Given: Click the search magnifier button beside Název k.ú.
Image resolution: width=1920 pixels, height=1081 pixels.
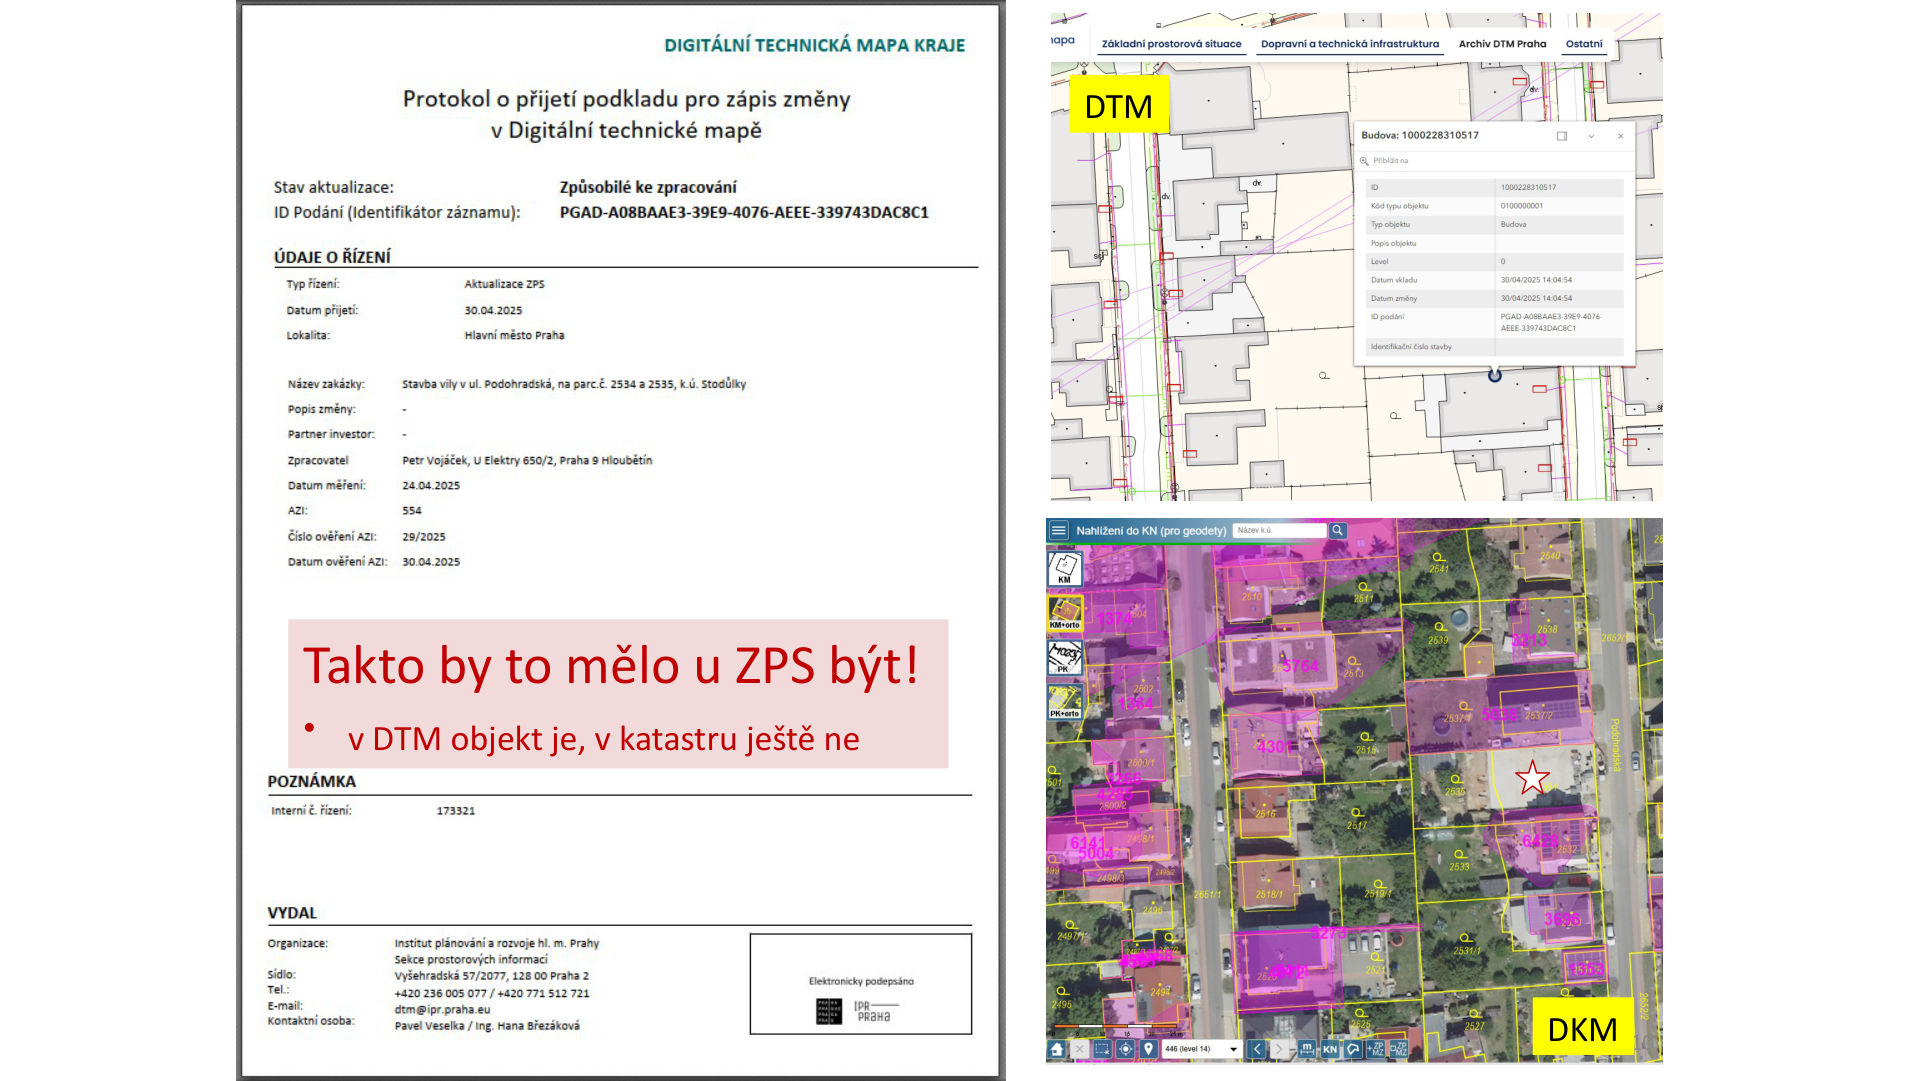Looking at the screenshot, I should point(1338,531).
